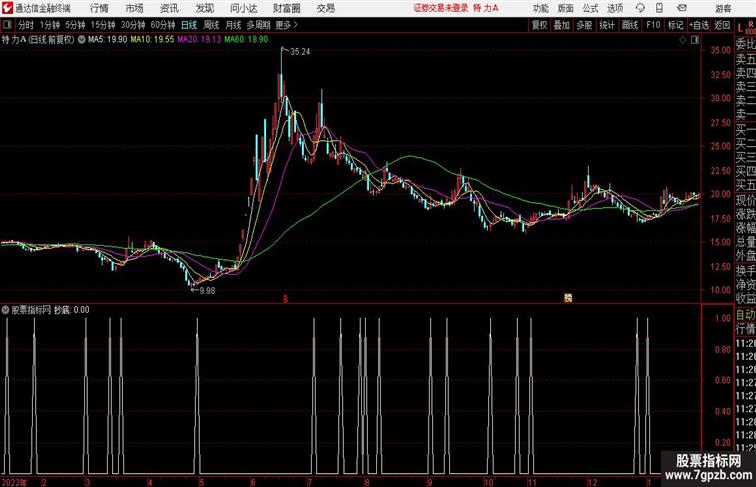Open the 选项 menu
This screenshot has width=756, height=487.
pyautogui.click(x=615, y=8)
